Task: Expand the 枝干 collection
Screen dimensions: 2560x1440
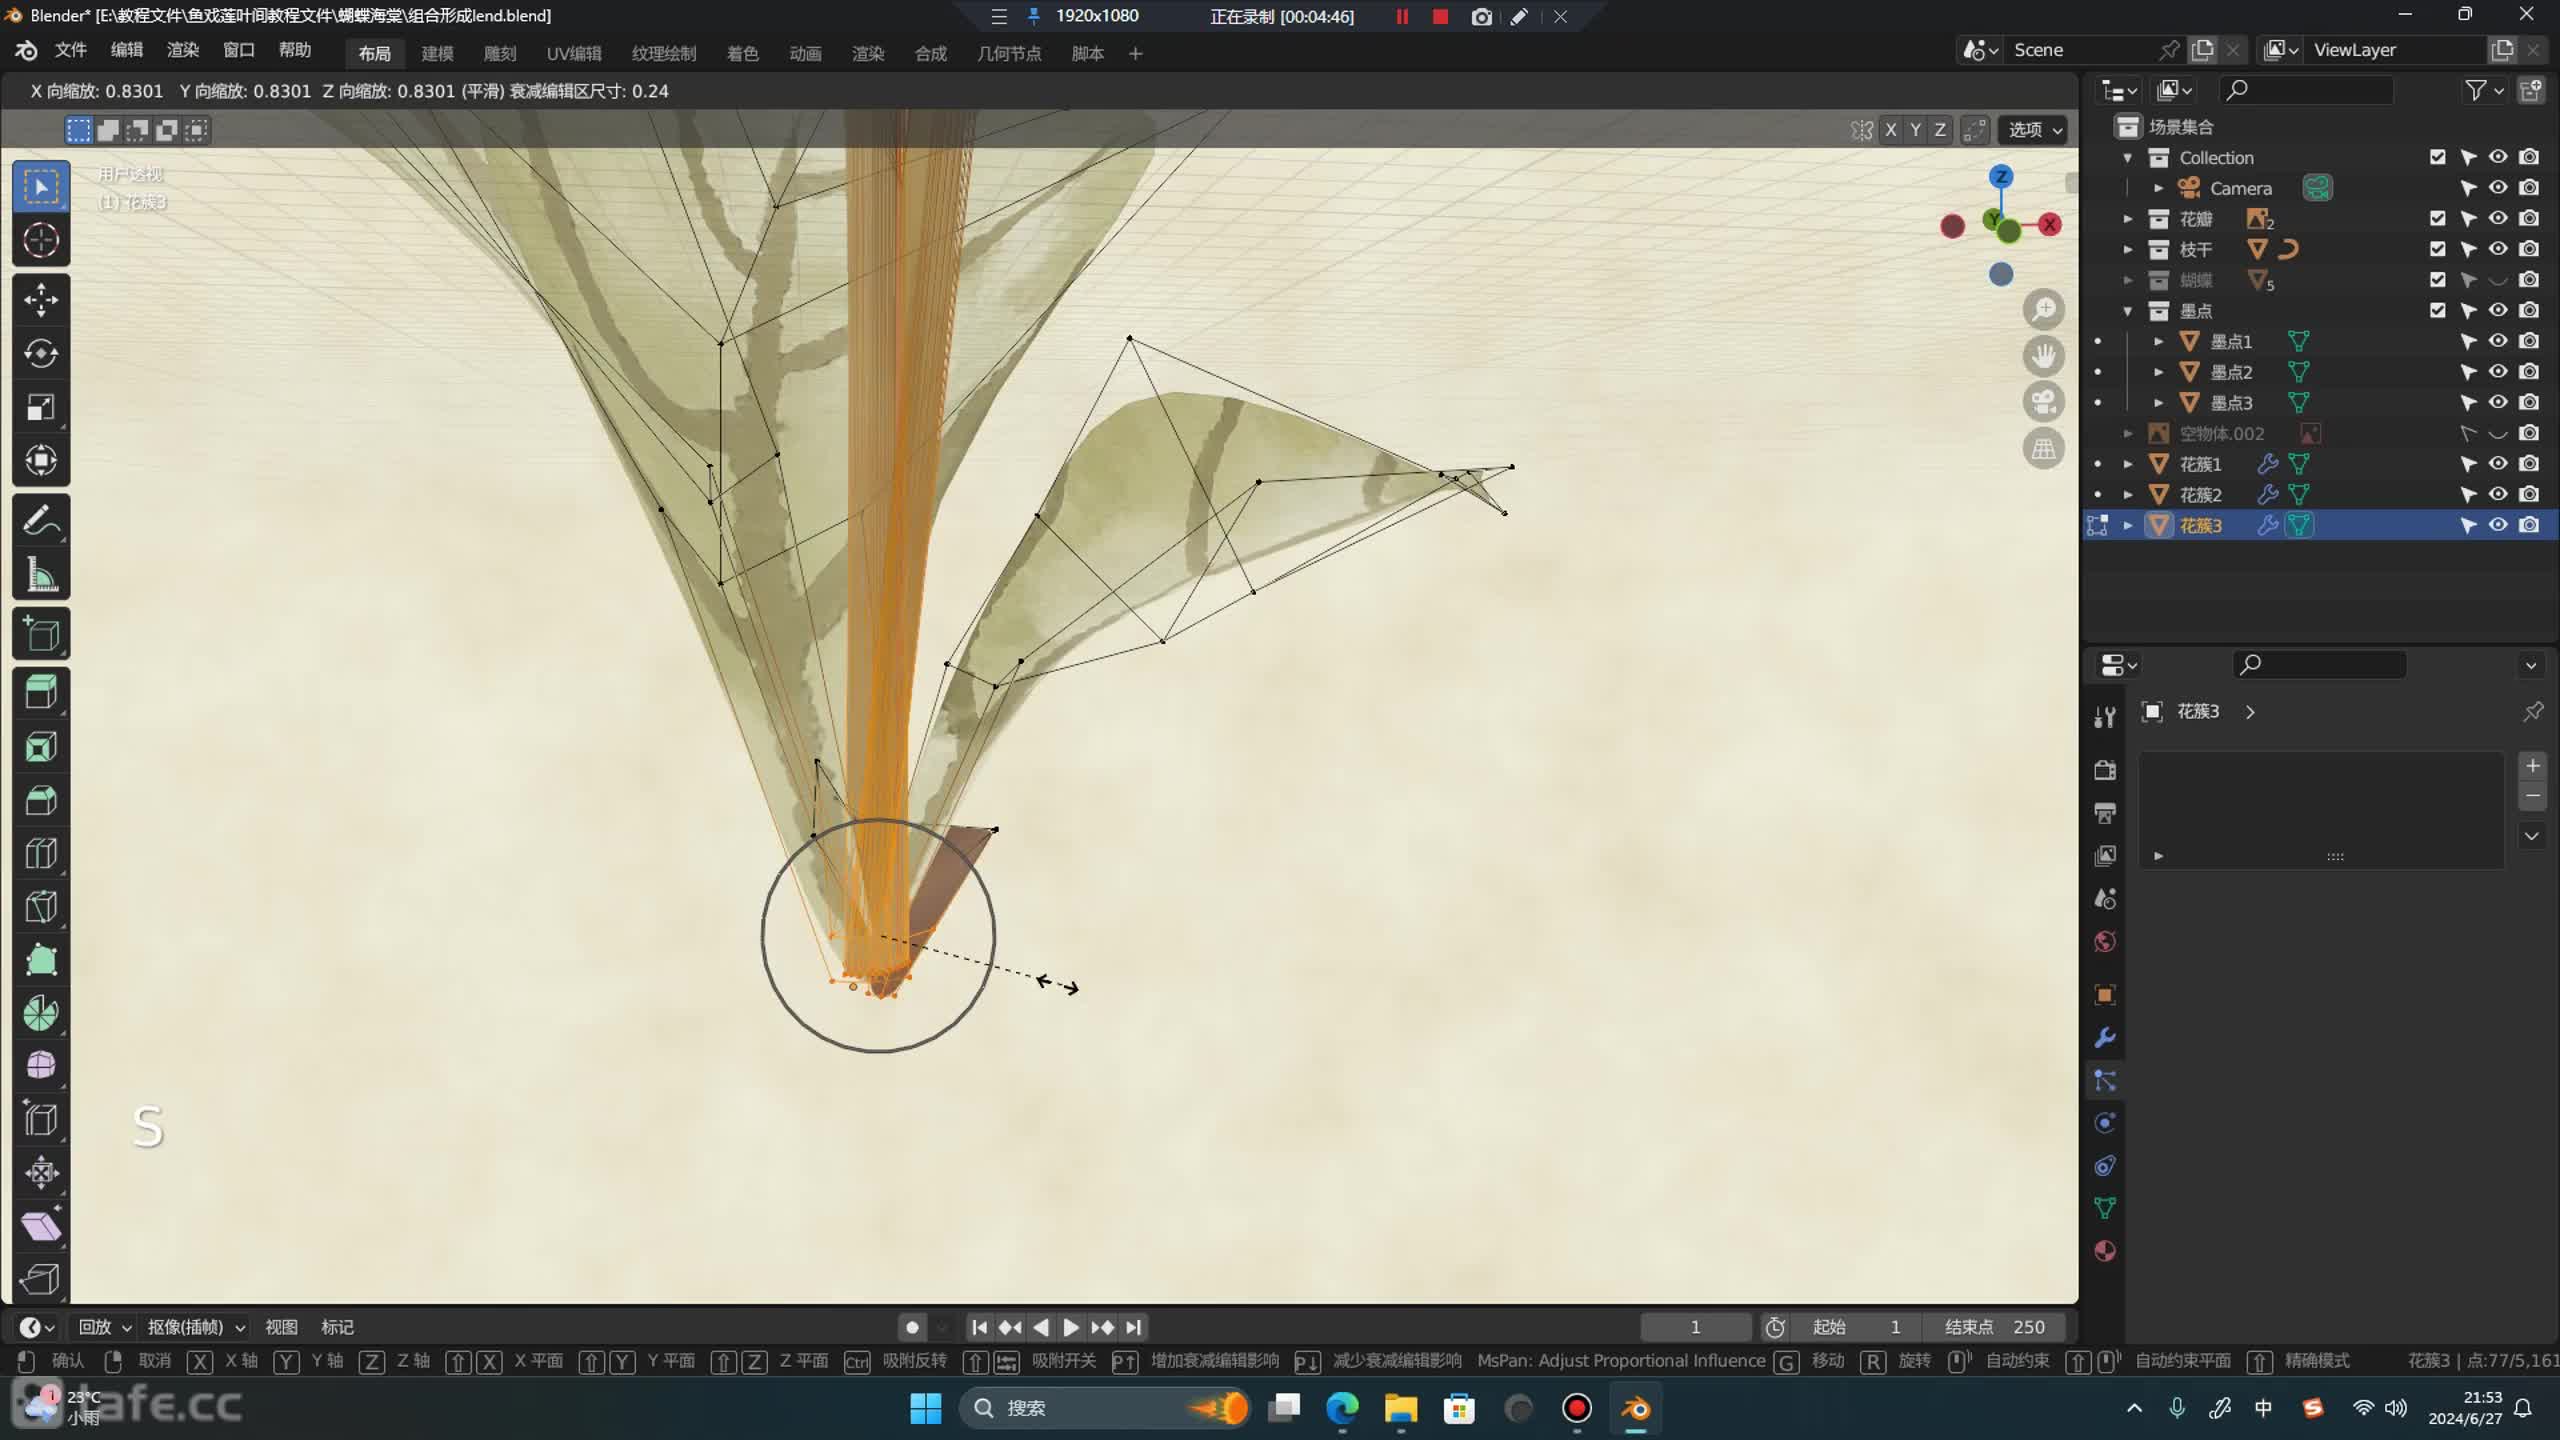Action: coord(2128,249)
